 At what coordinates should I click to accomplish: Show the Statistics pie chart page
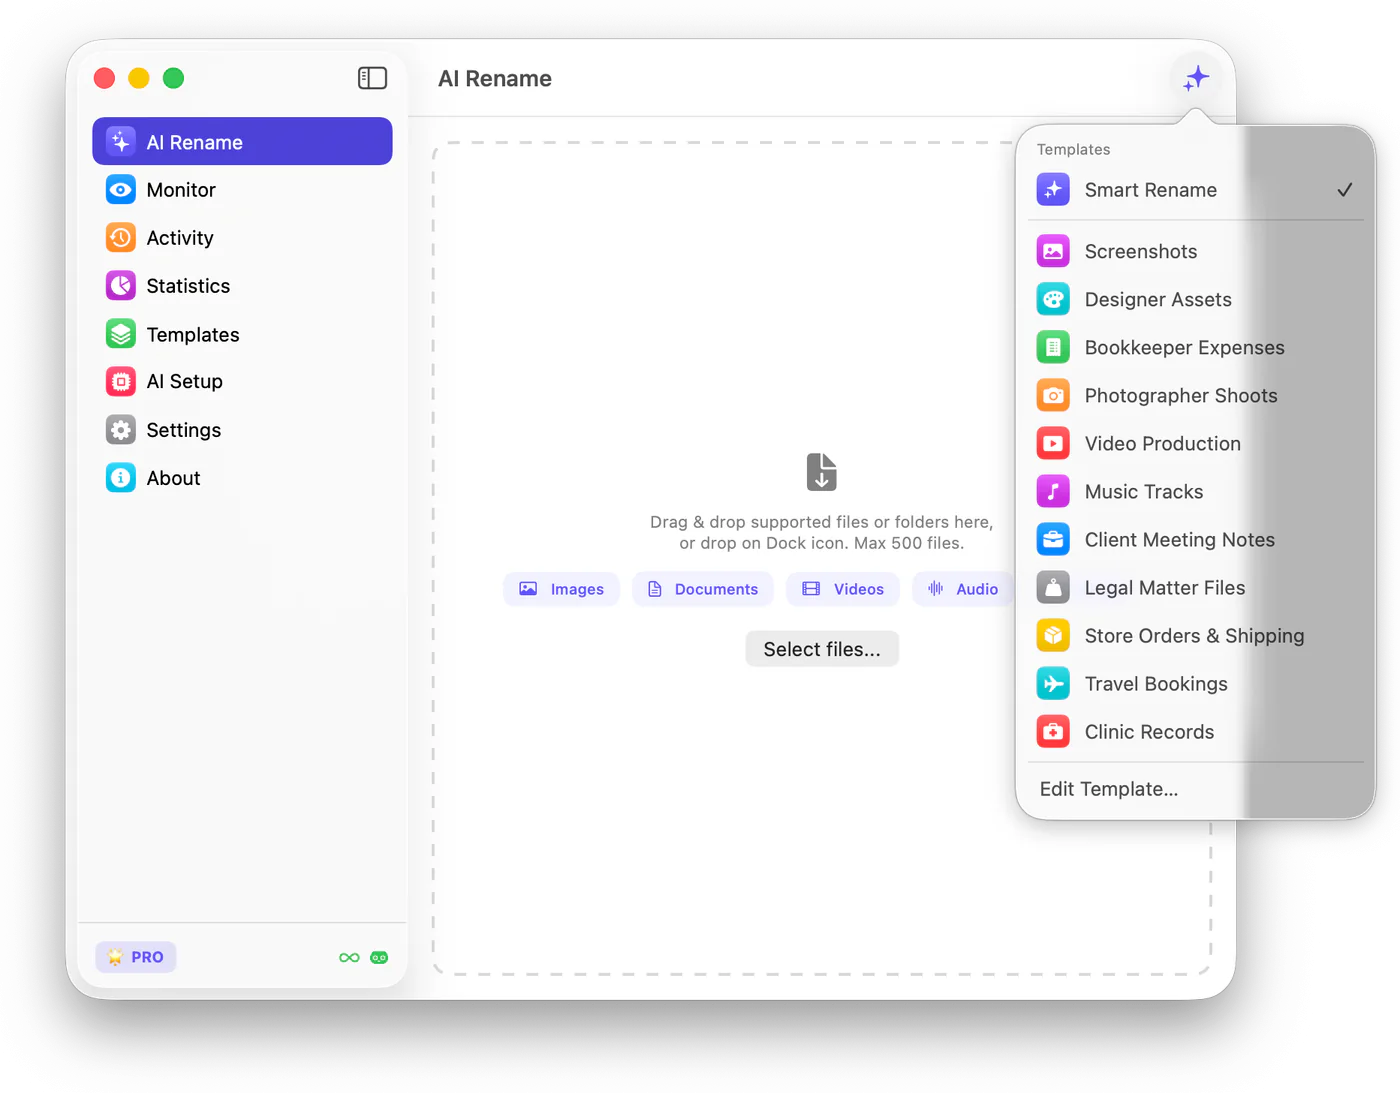242,286
